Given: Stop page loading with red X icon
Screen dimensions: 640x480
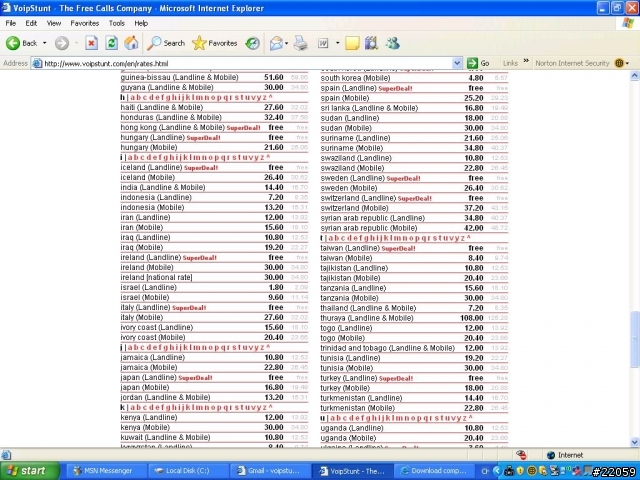Looking at the screenshot, I should pyautogui.click(x=91, y=43).
